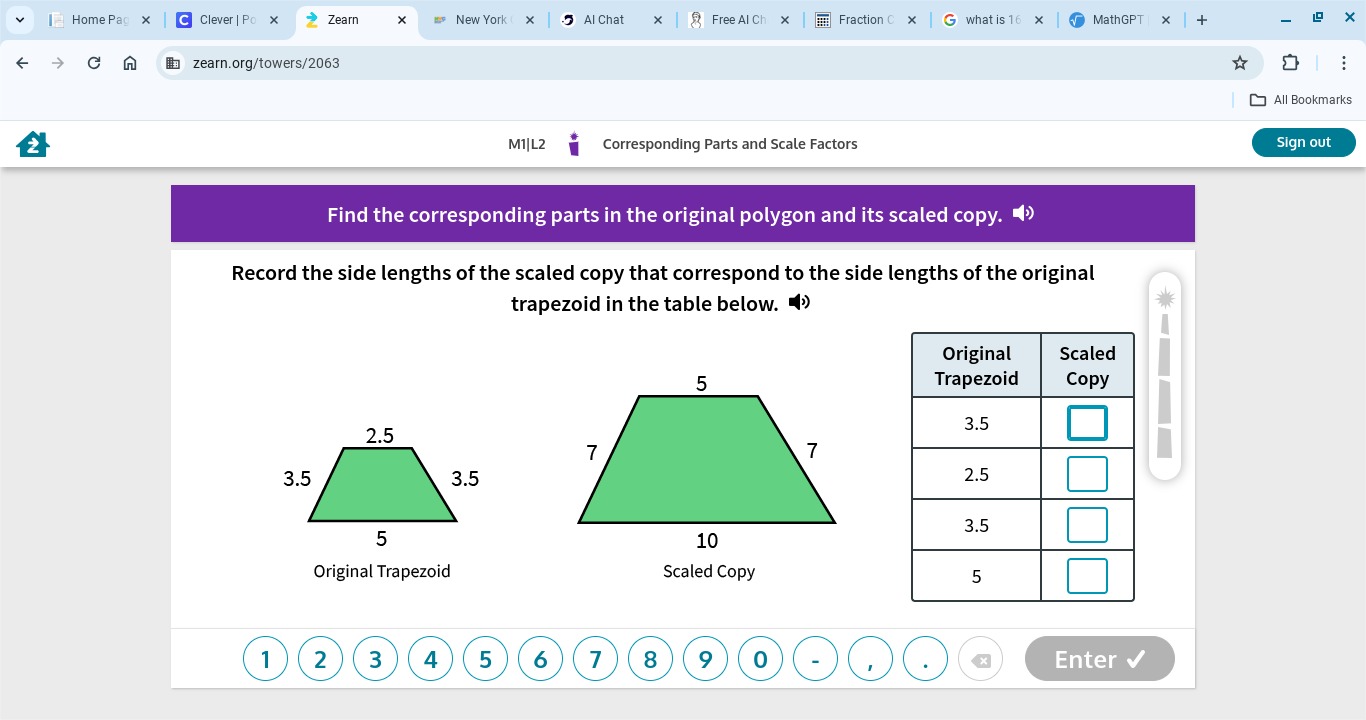Click the lesson progress tower bar

coord(1165,375)
